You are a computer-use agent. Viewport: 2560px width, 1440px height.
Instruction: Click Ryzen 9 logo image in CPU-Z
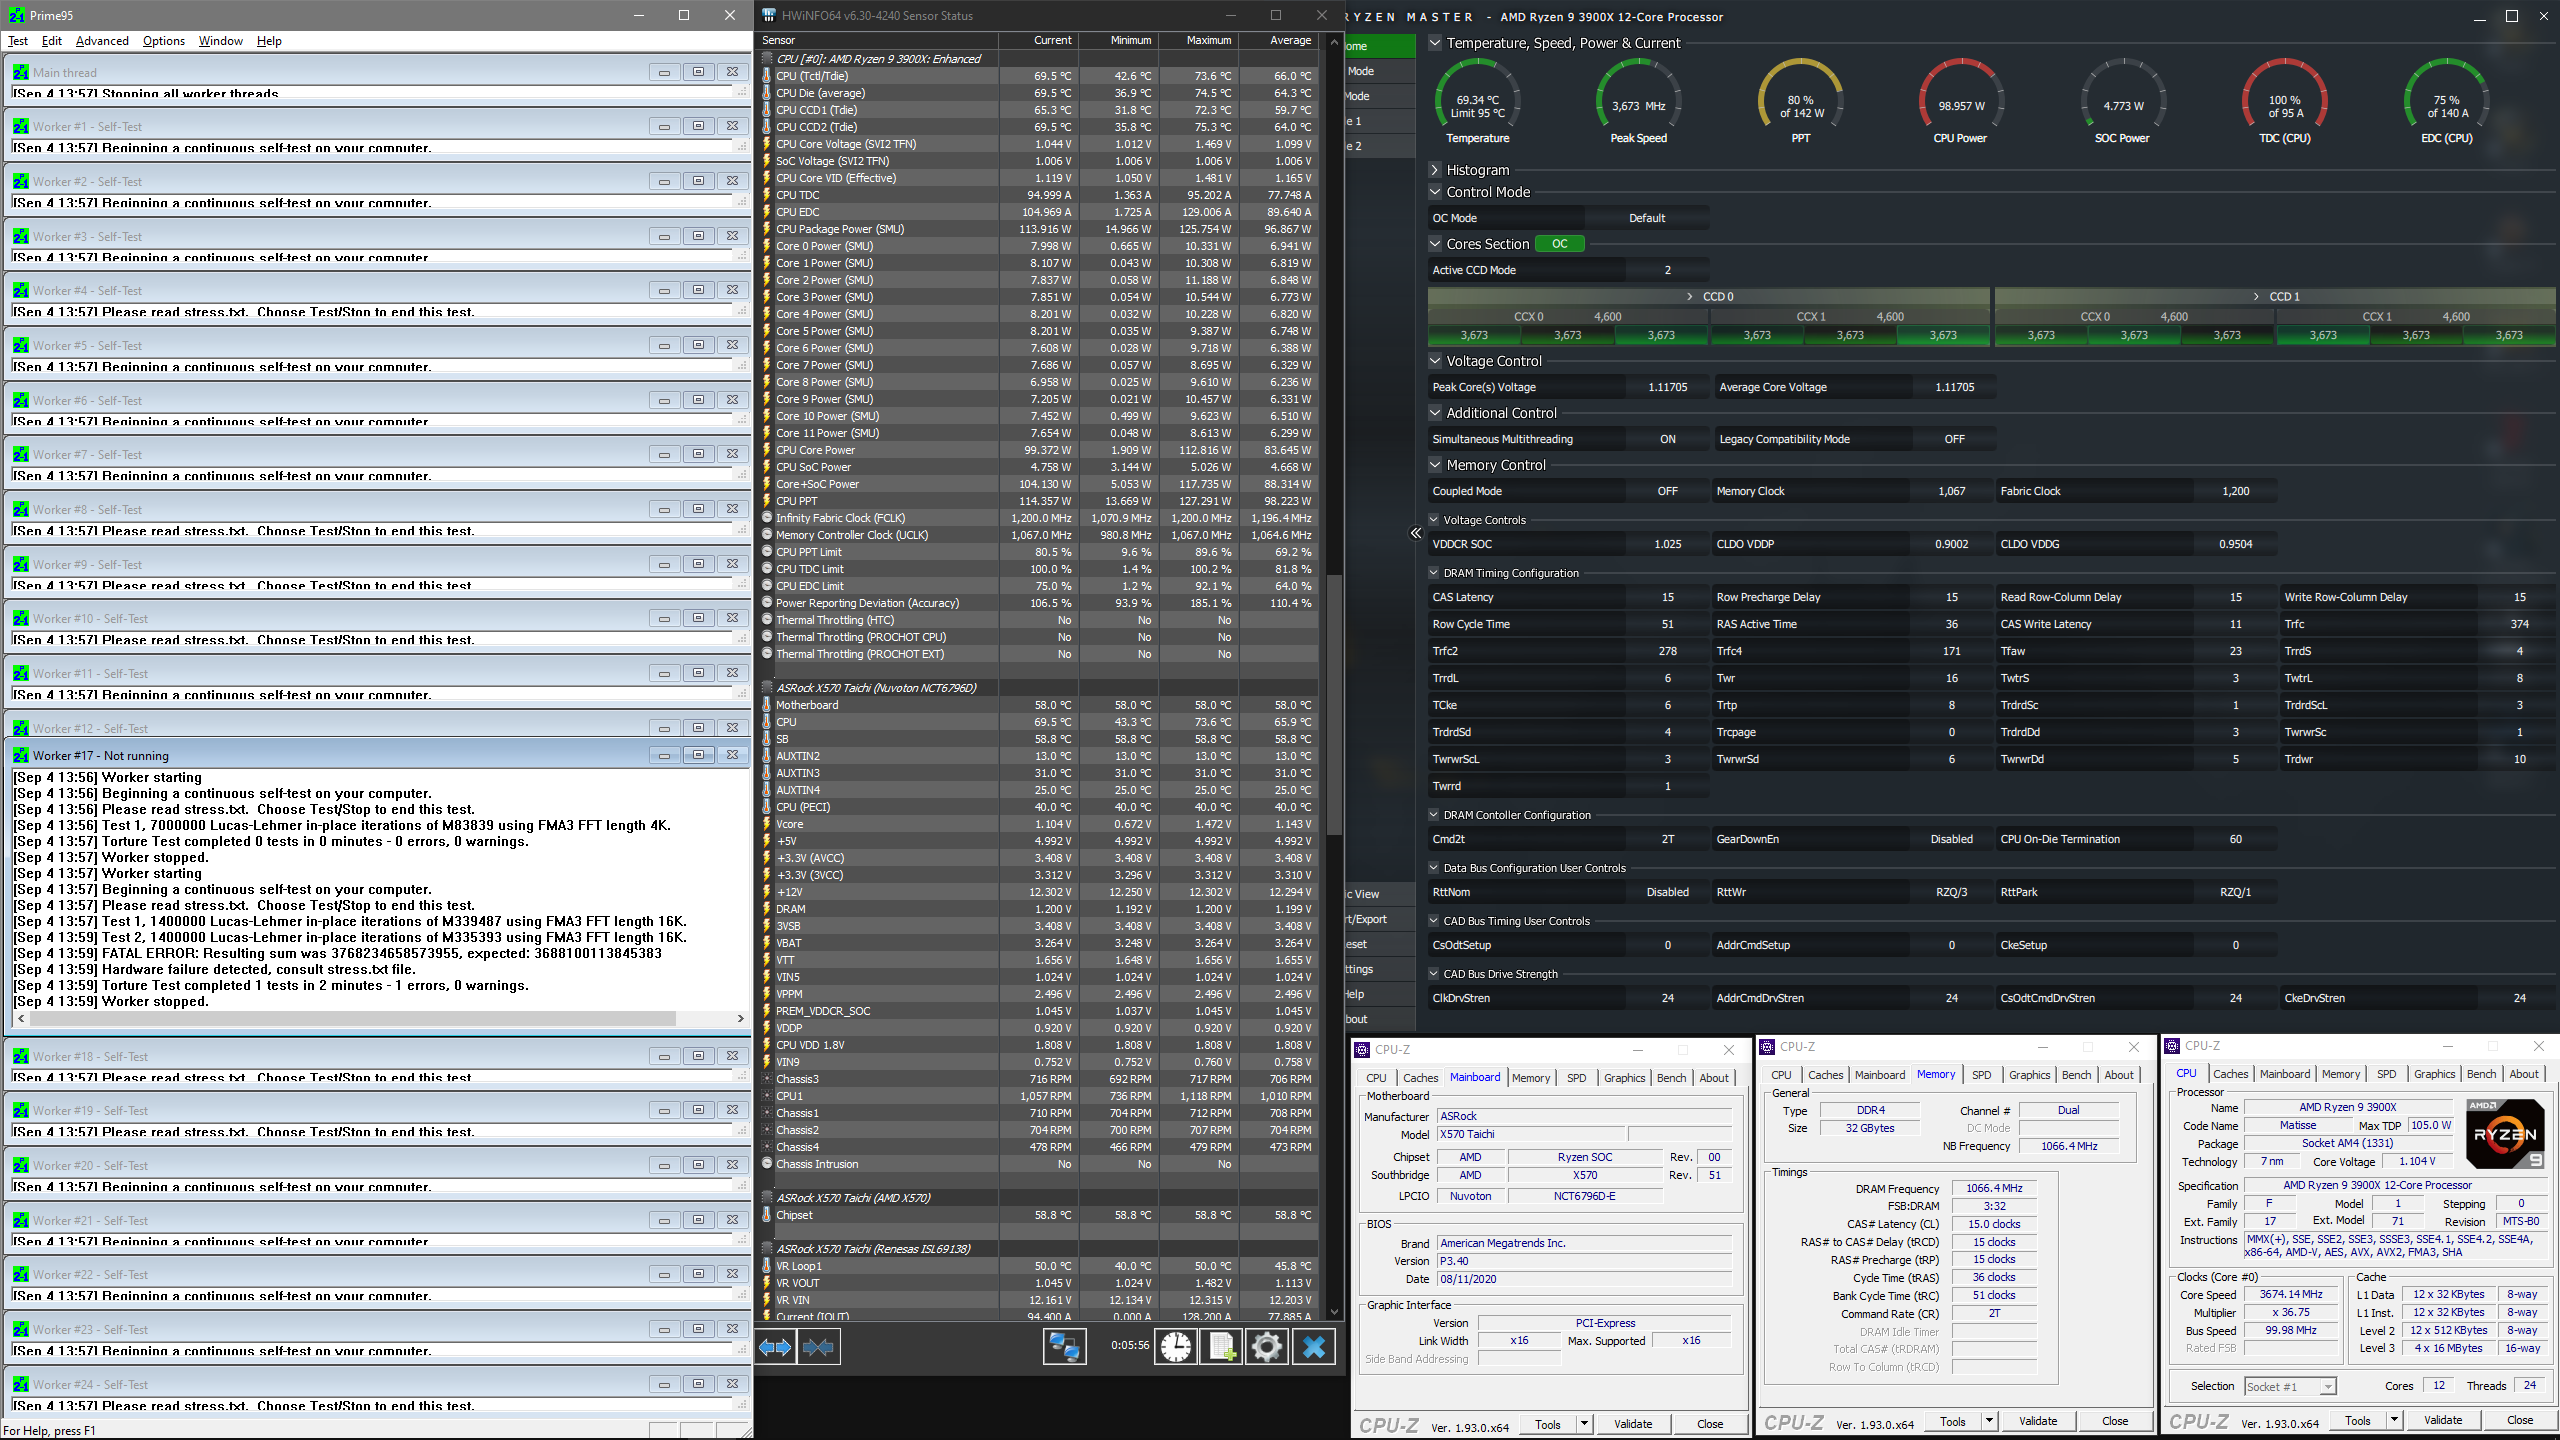tap(2505, 1134)
